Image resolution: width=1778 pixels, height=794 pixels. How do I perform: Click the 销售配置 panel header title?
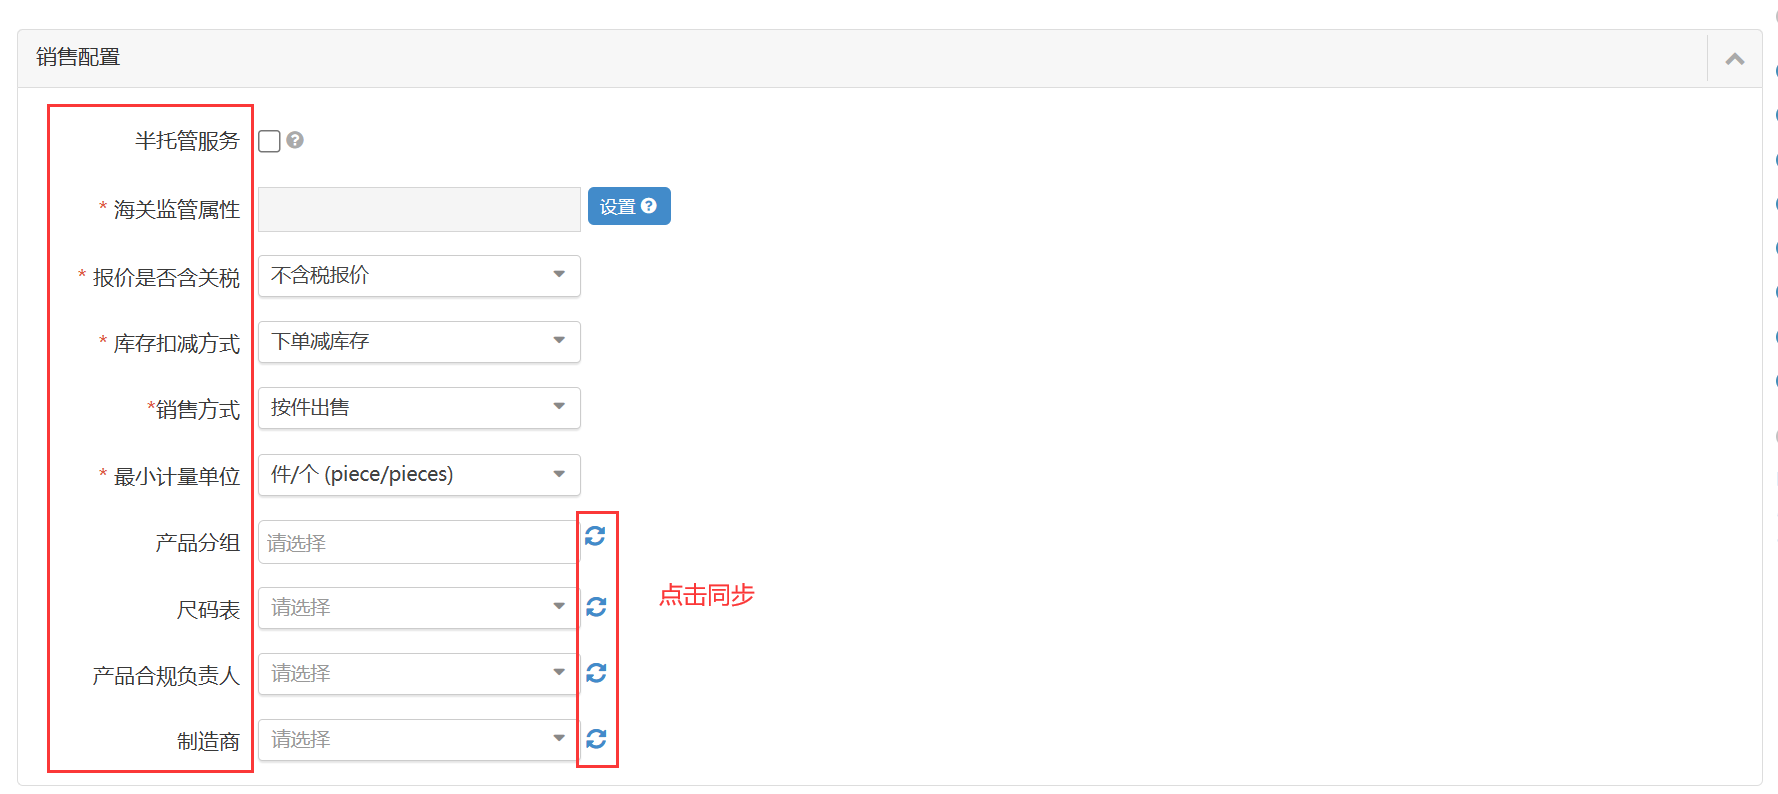pyautogui.click(x=78, y=57)
